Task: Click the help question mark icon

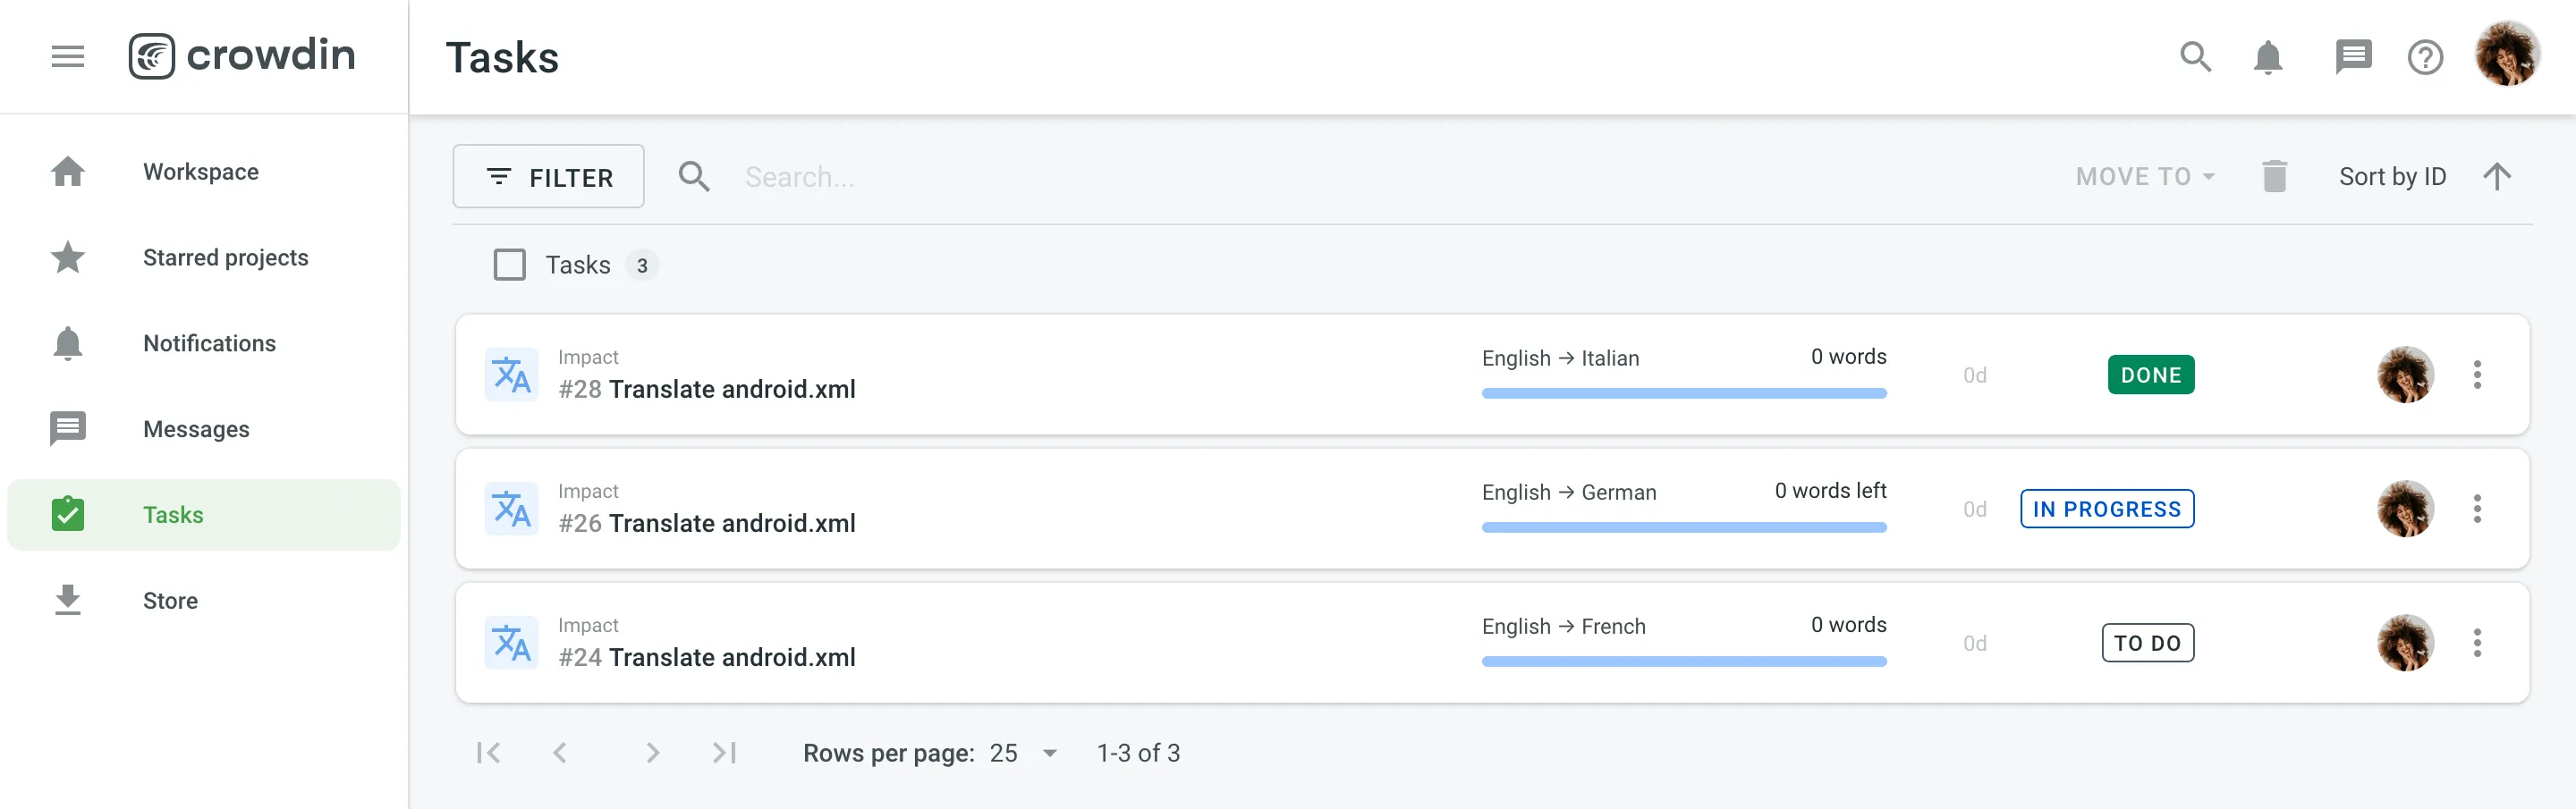Action: 2424,57
